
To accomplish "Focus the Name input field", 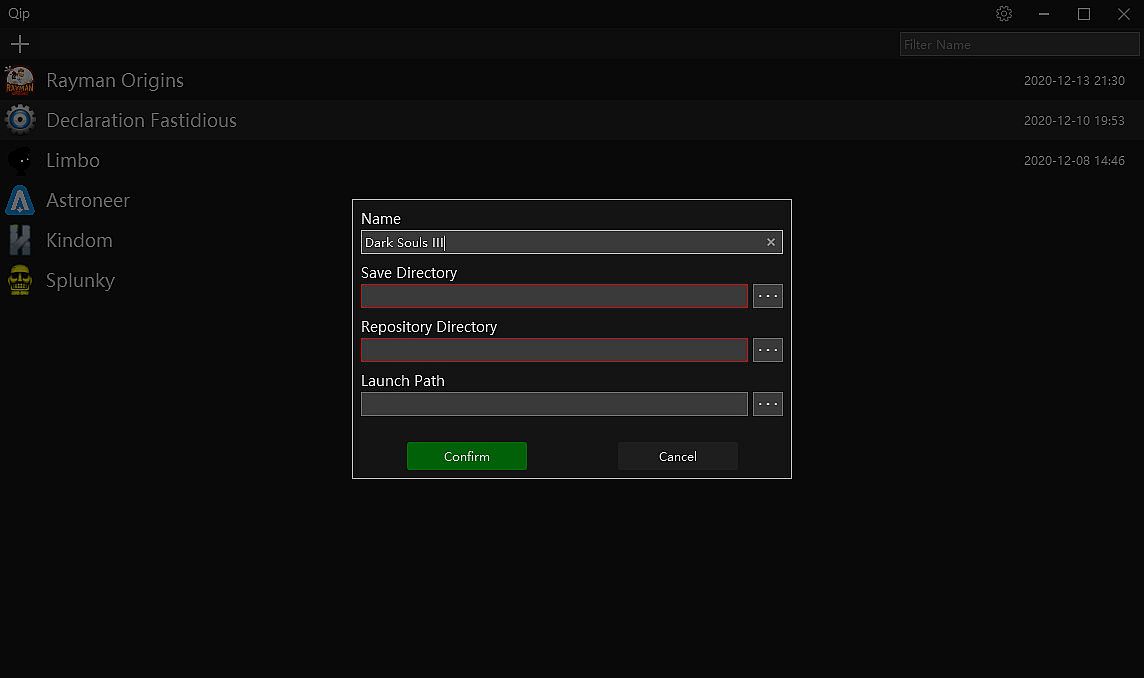I will click(x=571, y=242).
